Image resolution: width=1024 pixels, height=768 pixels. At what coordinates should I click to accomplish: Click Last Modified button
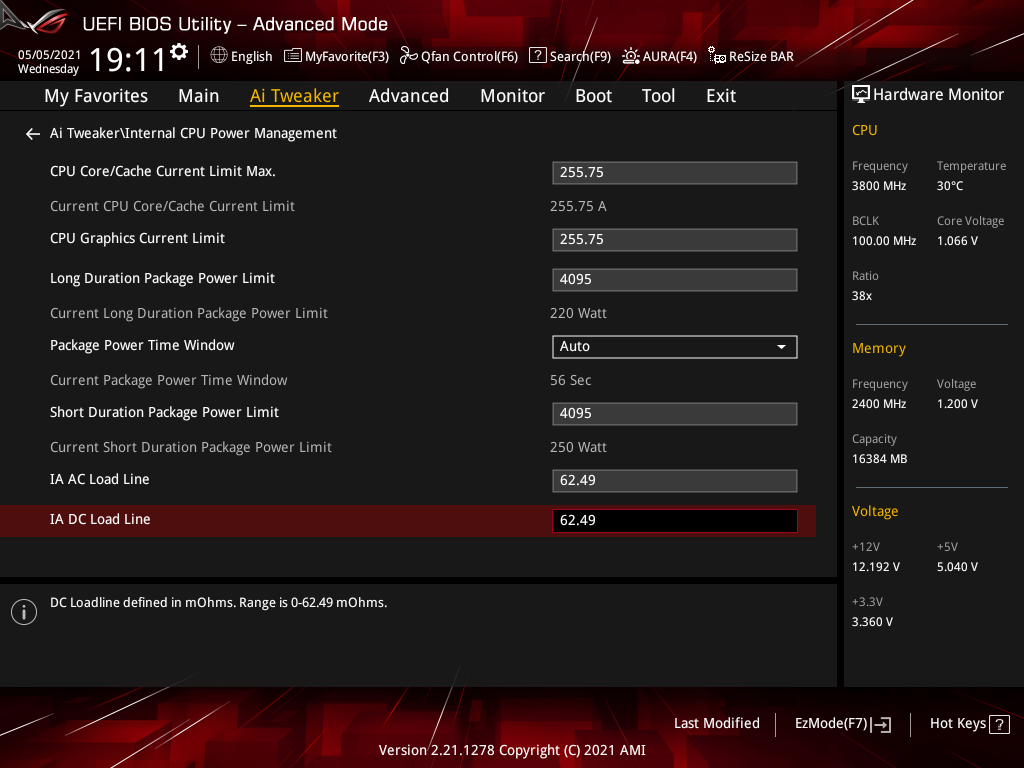click(716, 724)
